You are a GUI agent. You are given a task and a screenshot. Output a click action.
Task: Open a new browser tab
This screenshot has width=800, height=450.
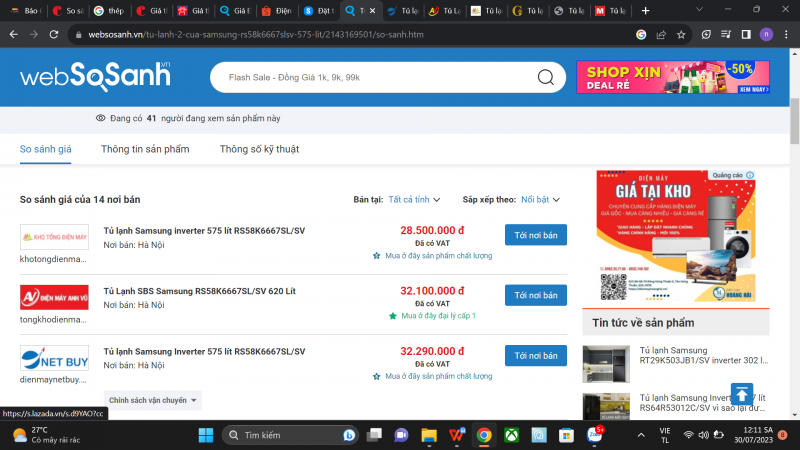pyautogui.click(x=645, y=10)
